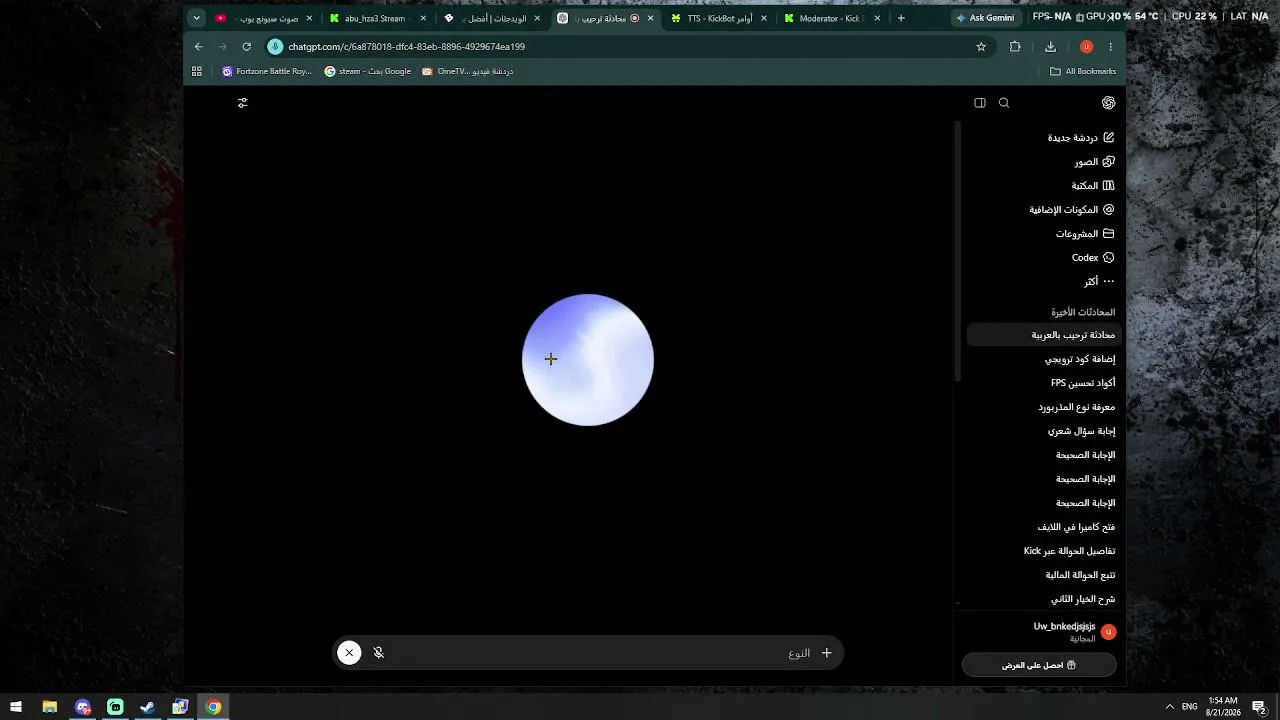Viewport: 1280px width, 720px height.
Task: Switch to the TTS - KickBot tab
Action: pos(720,18)
